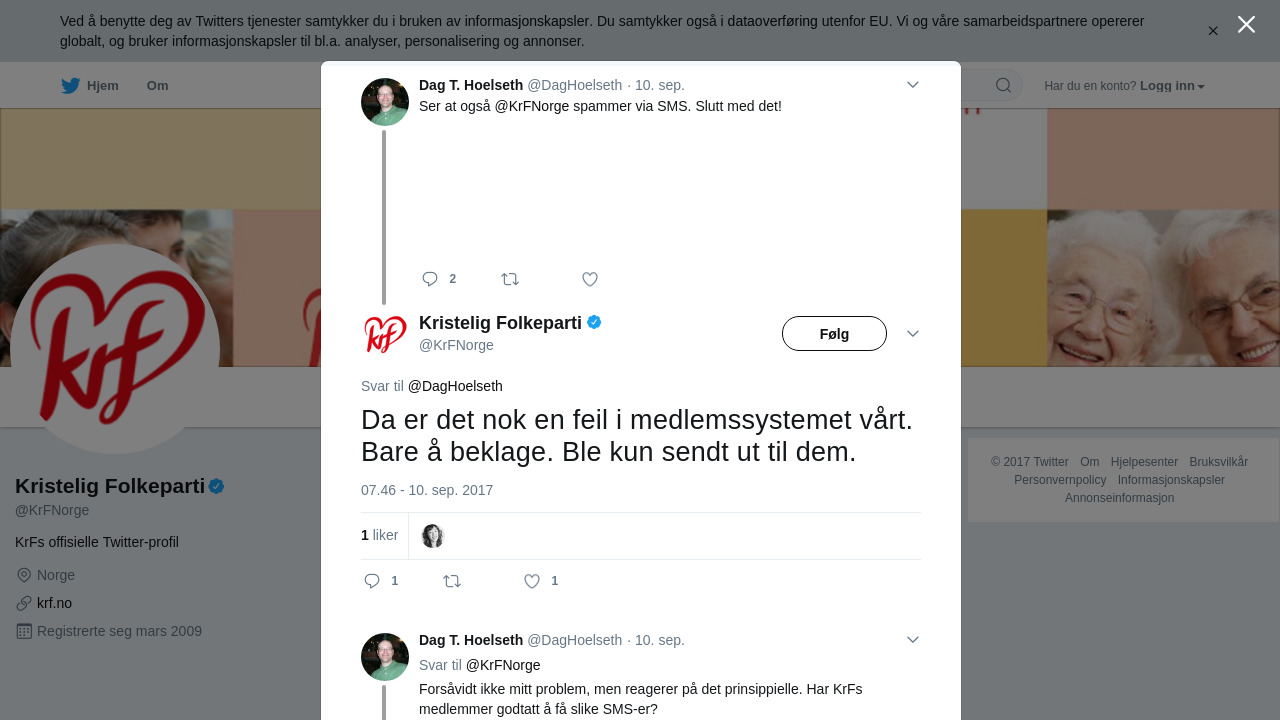1280x720 pixels.
Task: Open the Om menu item
Action: click(157, 86)
